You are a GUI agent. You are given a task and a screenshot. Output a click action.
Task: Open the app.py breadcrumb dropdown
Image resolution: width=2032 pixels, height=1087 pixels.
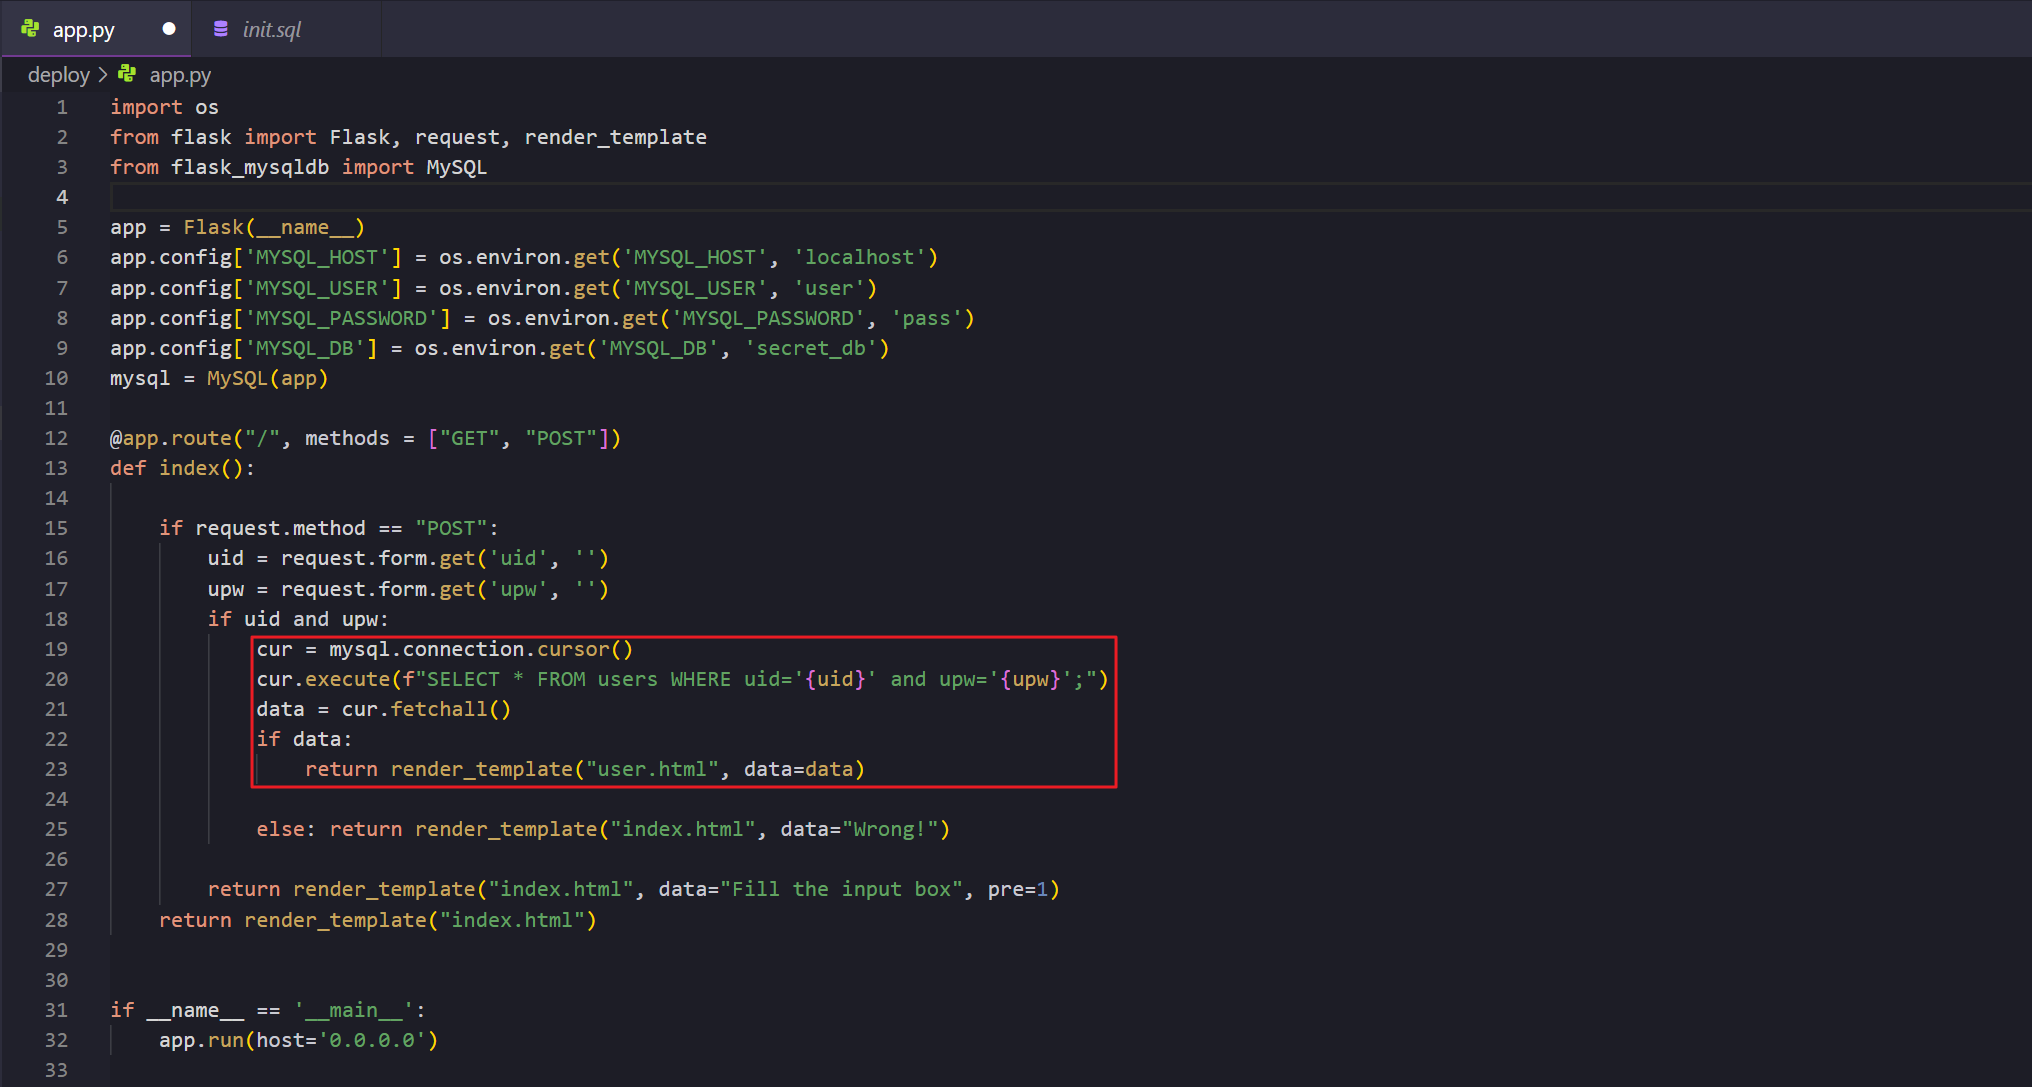pos(180,75)
